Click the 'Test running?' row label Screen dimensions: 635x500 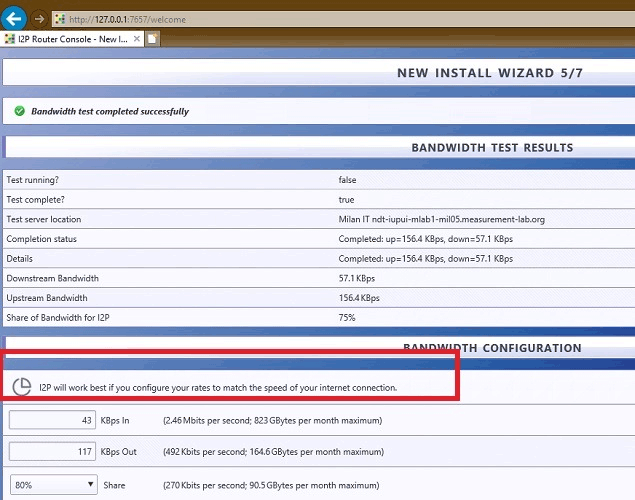coord(32,180)
